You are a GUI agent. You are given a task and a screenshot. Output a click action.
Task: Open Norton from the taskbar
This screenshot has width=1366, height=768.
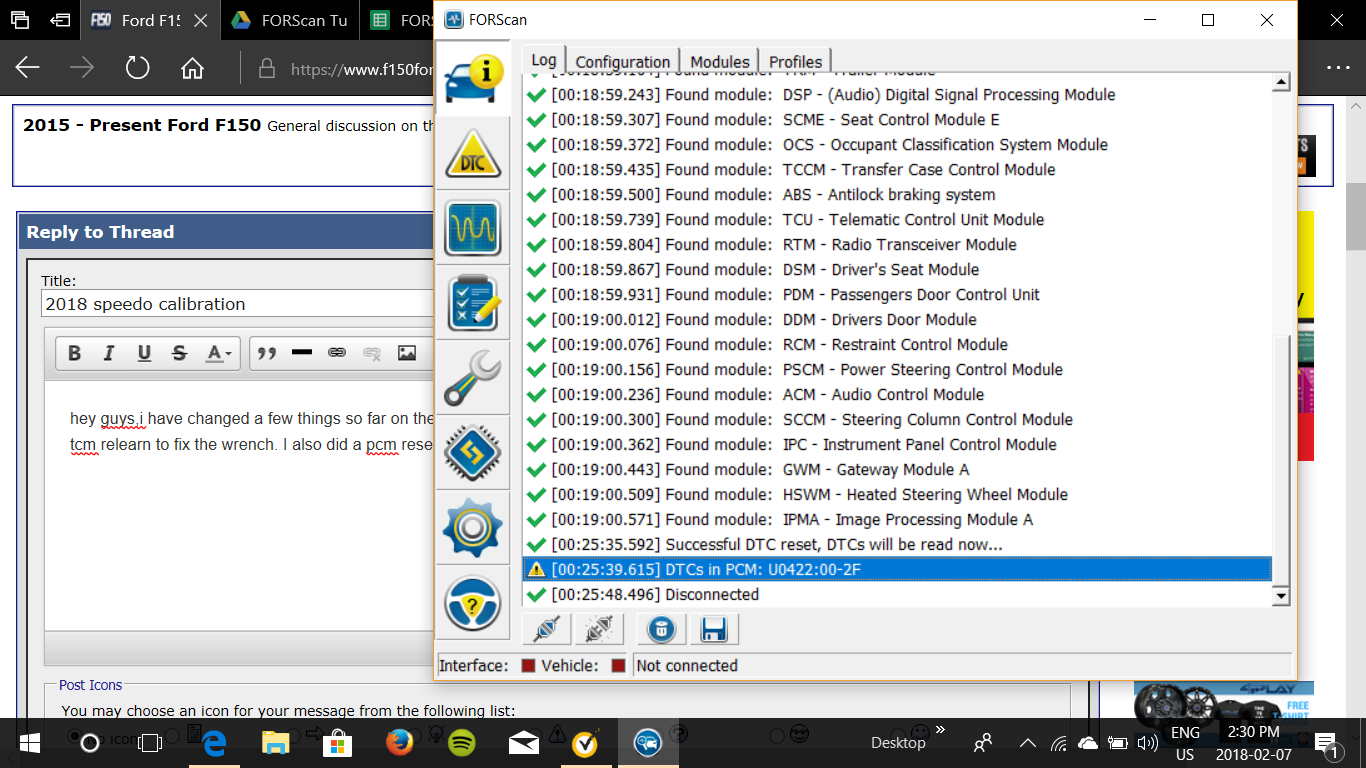coord(586,743)
